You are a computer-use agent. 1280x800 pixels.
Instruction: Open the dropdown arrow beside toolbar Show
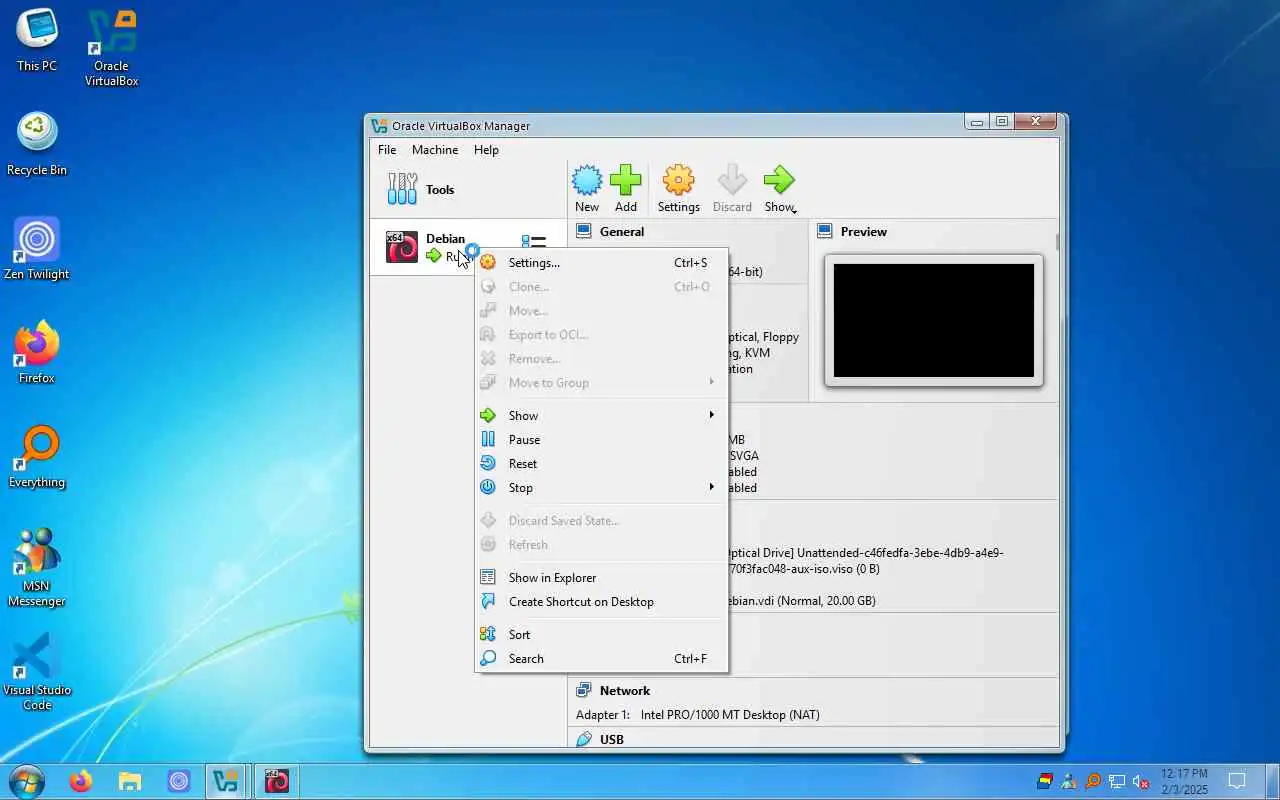tap(795, 210)
